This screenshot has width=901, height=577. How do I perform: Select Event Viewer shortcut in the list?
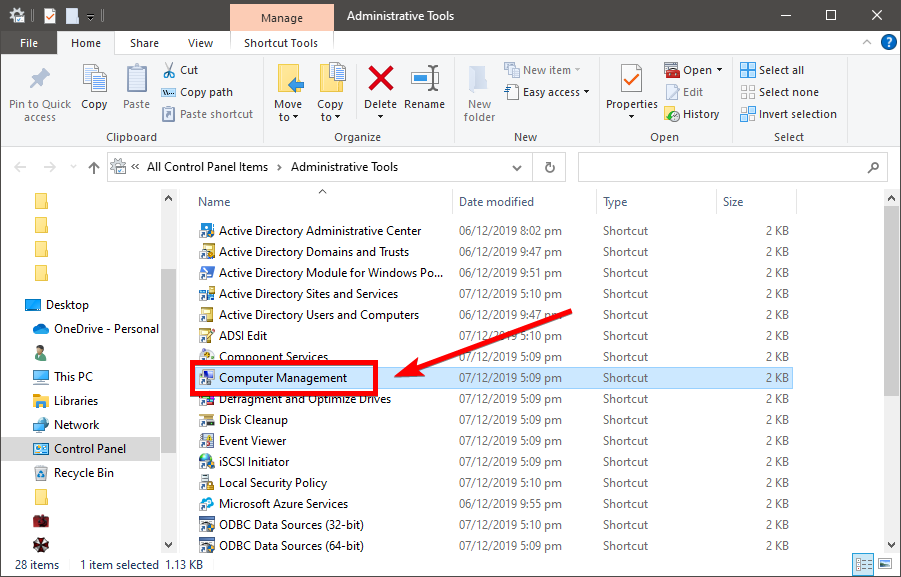coord(252,441)
